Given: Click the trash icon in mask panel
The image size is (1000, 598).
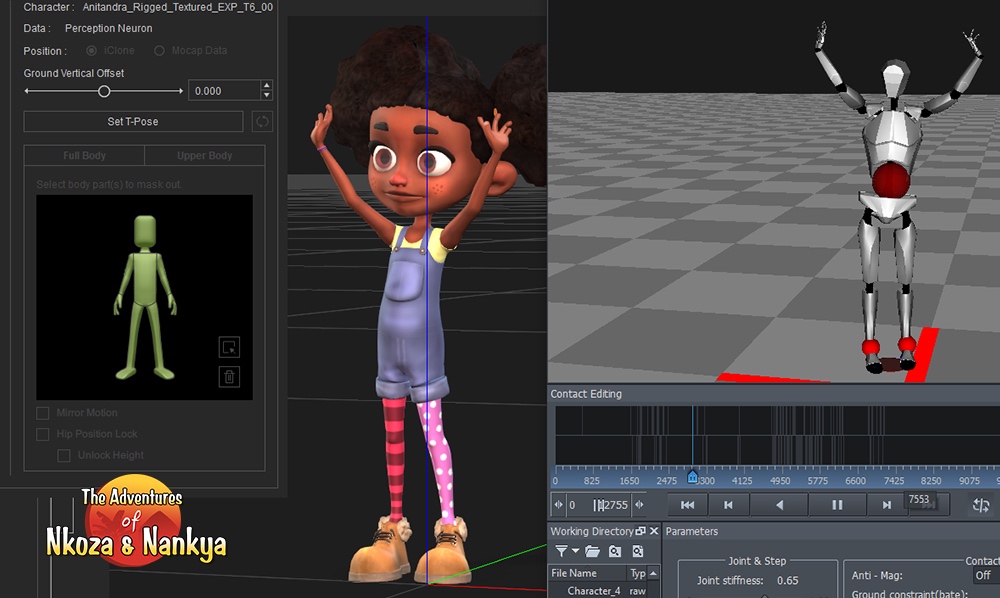Looking at the screenshot, I should pyautogui.click(x=229, y=377).
